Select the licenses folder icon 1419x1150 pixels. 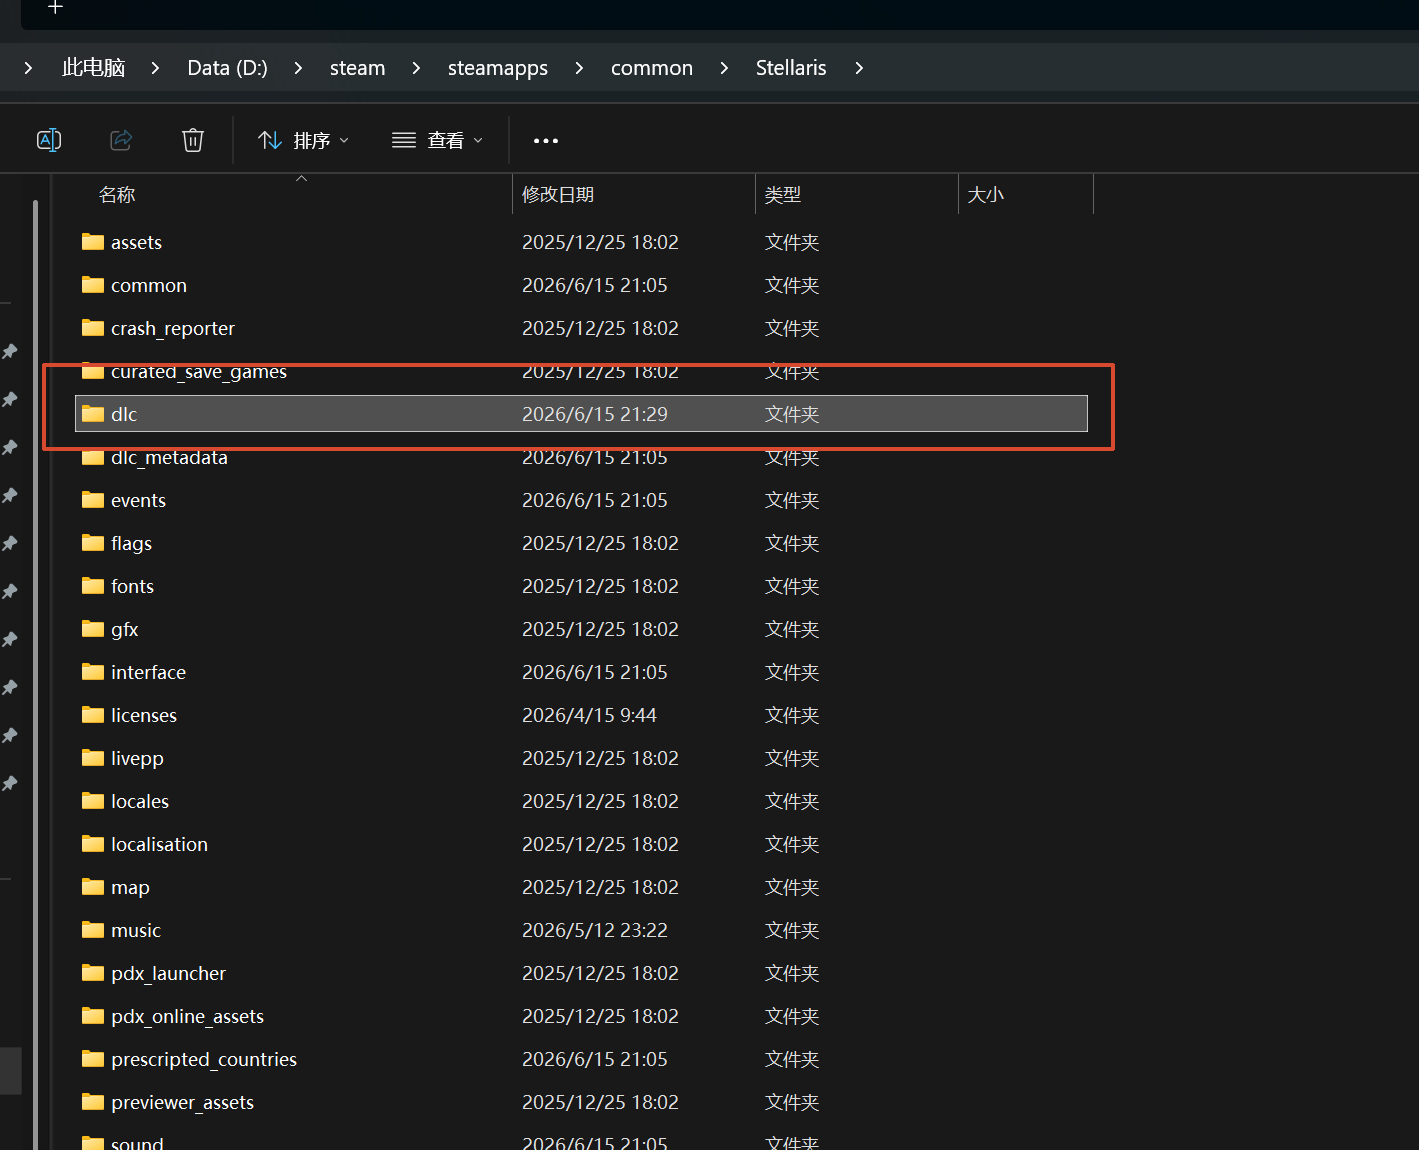(x=93, y=715)
